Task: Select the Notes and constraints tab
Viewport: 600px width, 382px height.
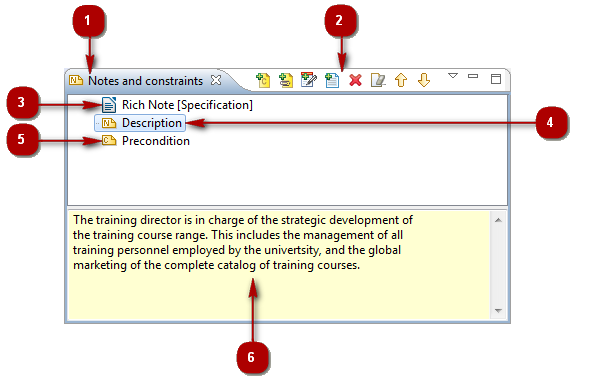Action: pos(145,81)
